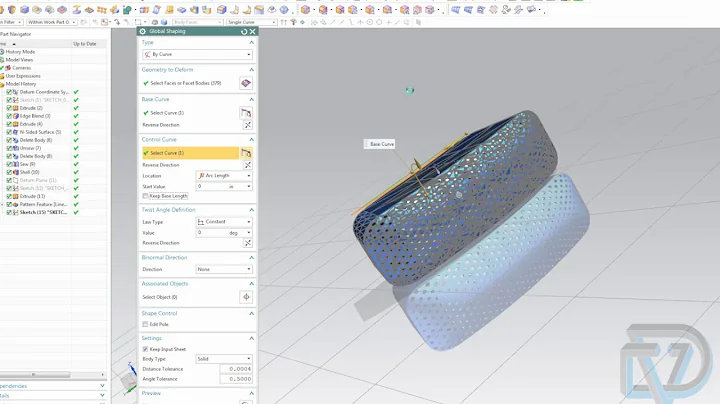Image resolution: width=720 pixels, height=404 pixels.
Task: Click the first purple-orange cube toolbar icon
Action: (305, 10)
